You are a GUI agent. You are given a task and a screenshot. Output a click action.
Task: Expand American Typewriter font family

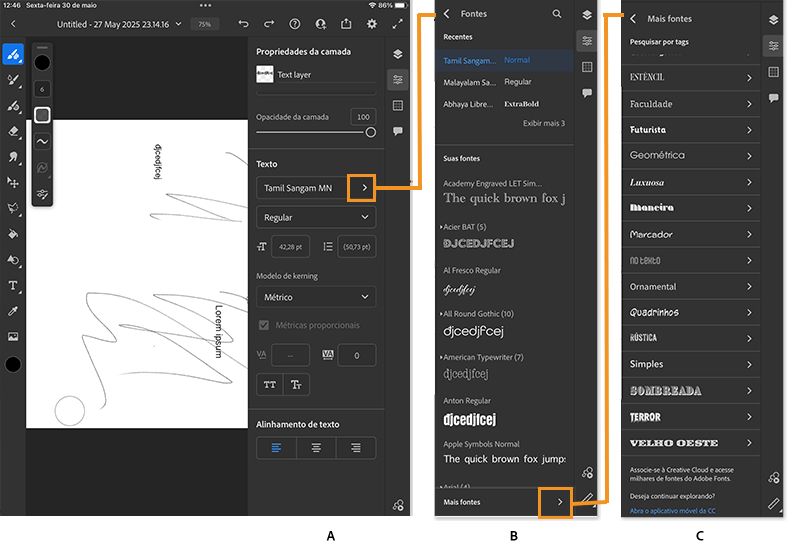tap(441, 357)
